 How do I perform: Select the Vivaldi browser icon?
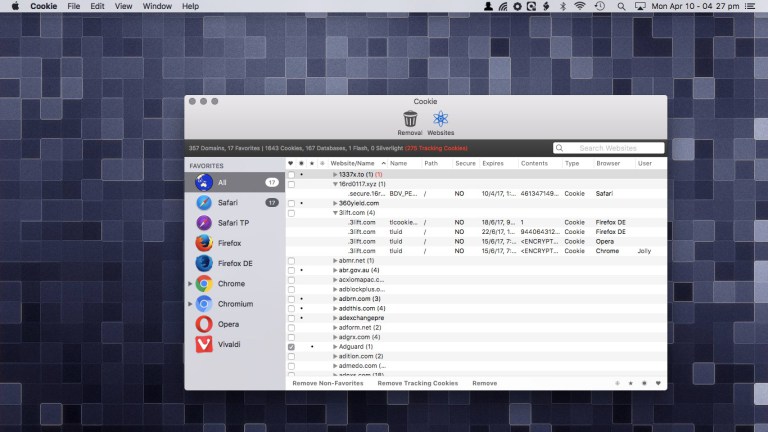pos(204,344)
